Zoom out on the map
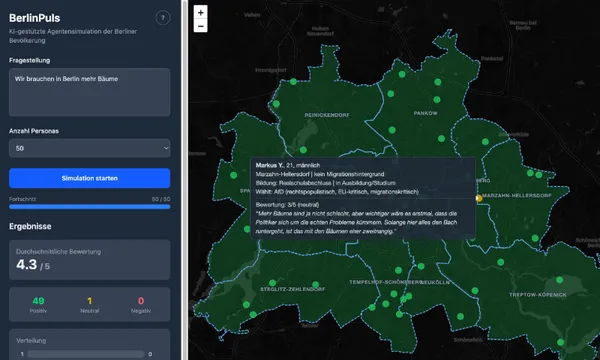Image resolution: width=600 pixels, height=360 pixels. pyautogui.click(x=201, y=26)
